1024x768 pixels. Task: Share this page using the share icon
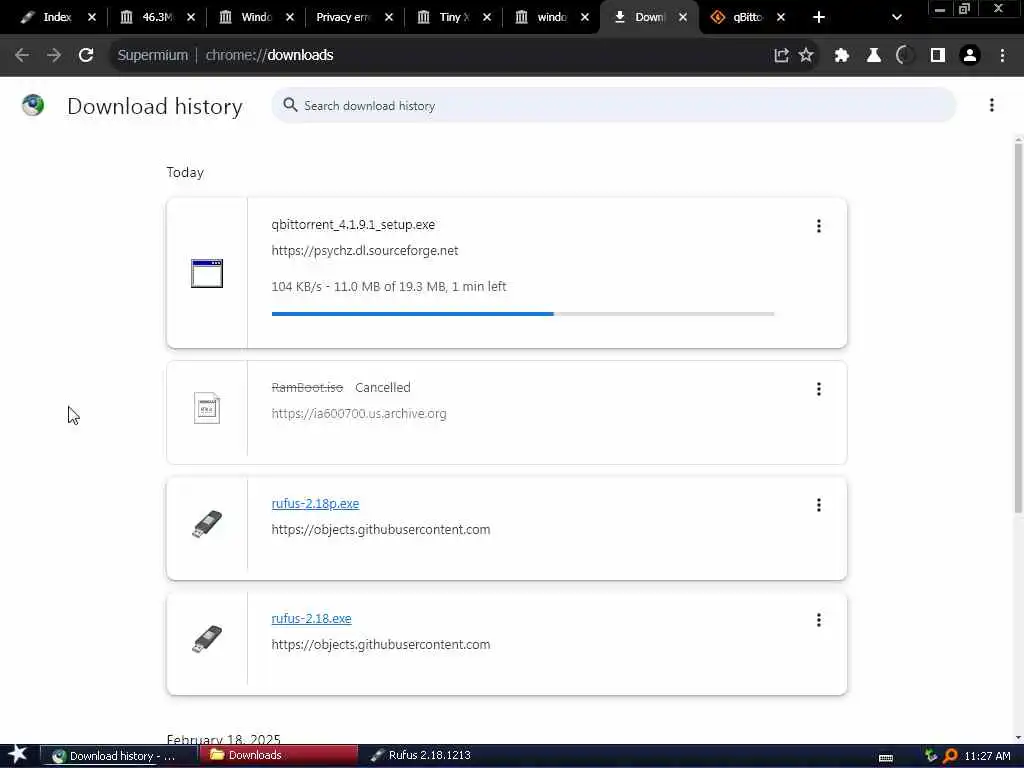coord(781,56)
